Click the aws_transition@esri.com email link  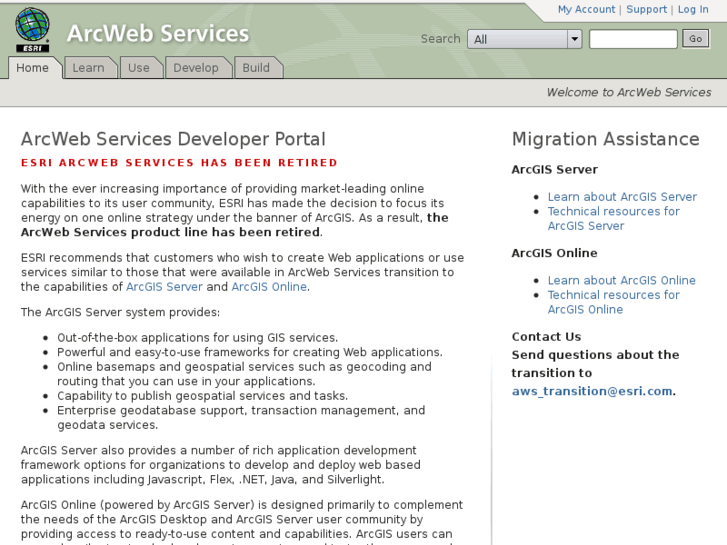[592, 391]
